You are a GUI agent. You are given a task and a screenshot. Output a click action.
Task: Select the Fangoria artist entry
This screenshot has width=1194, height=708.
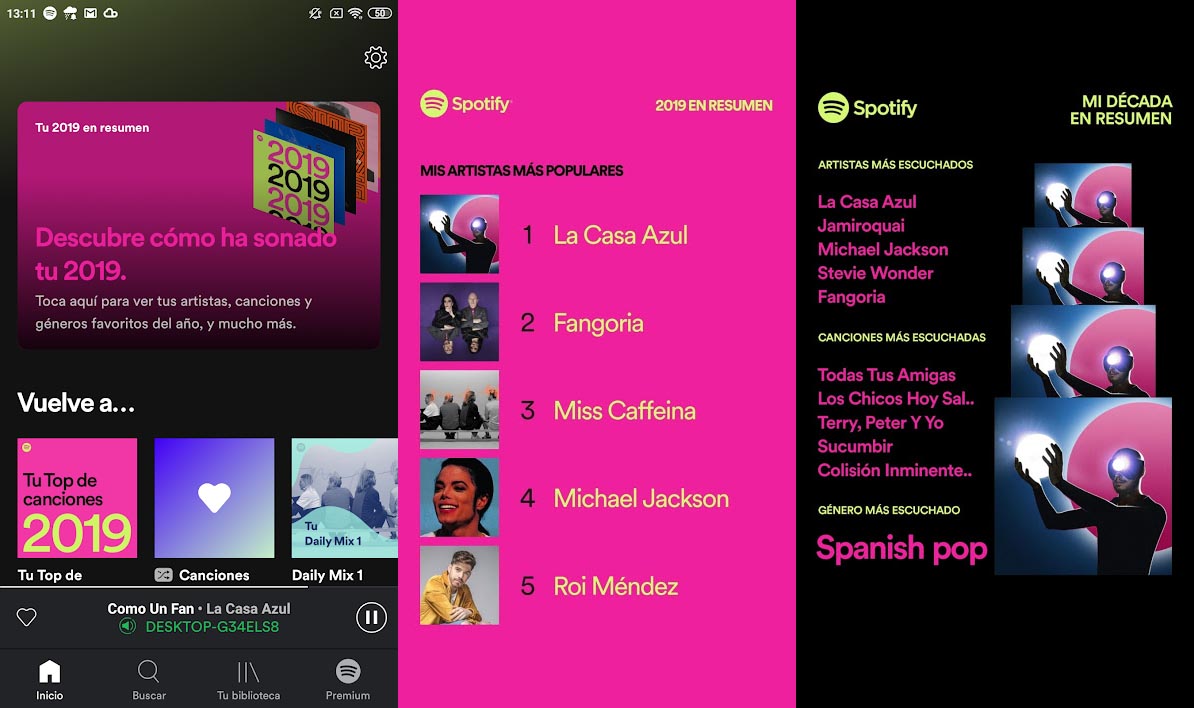tap(598, 323)
